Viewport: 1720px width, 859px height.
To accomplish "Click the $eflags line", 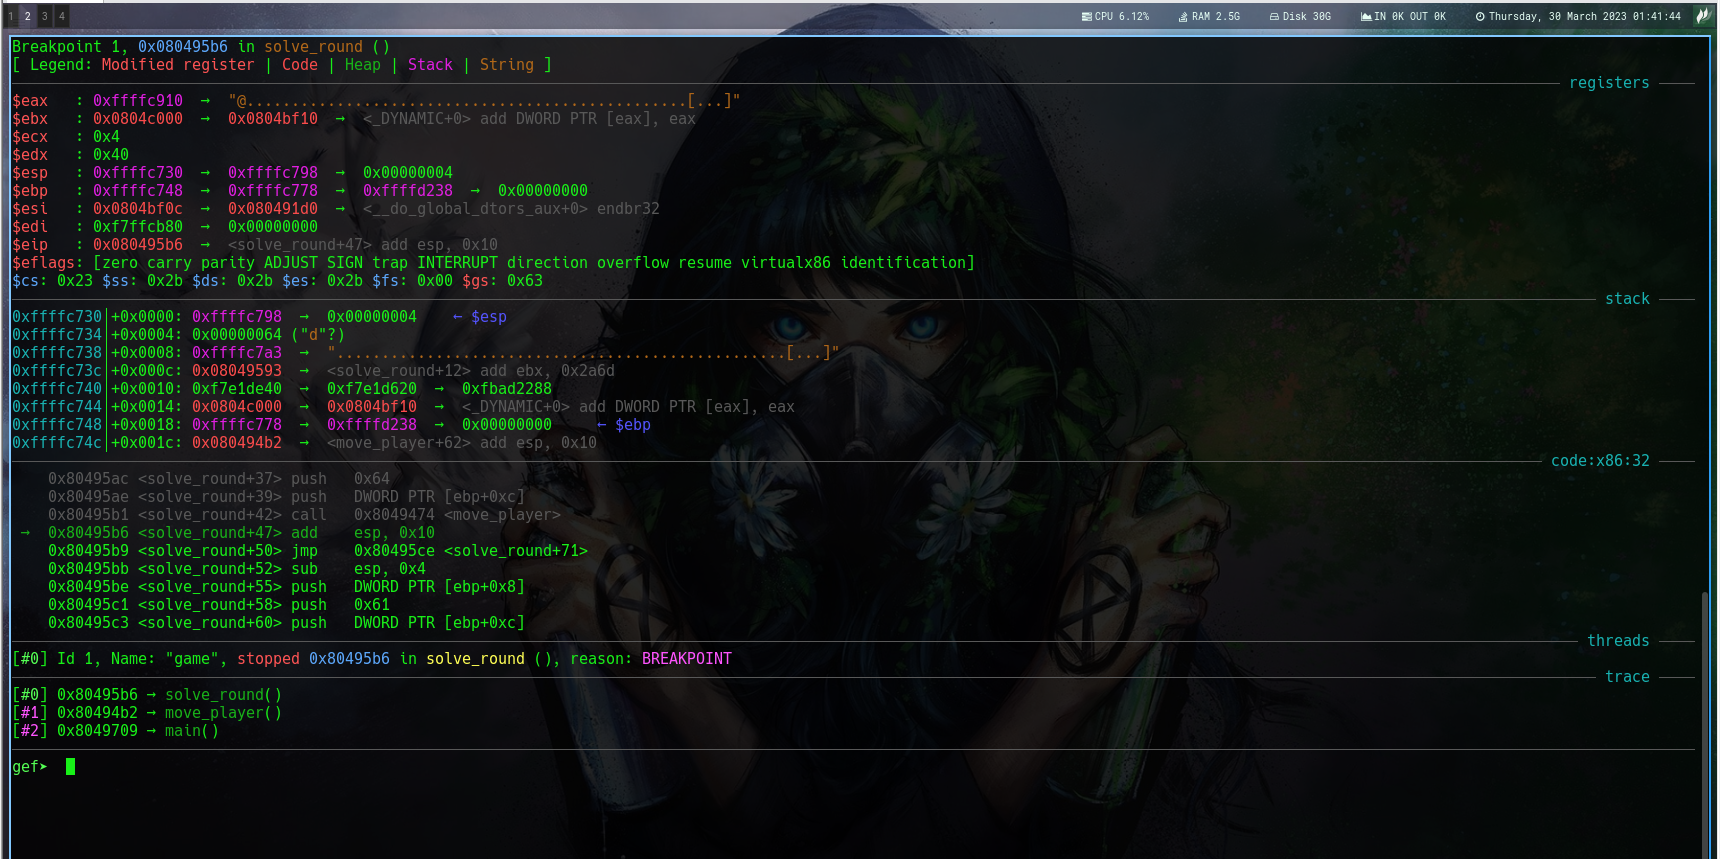I will pyautogui.click(x=493, y=263).
